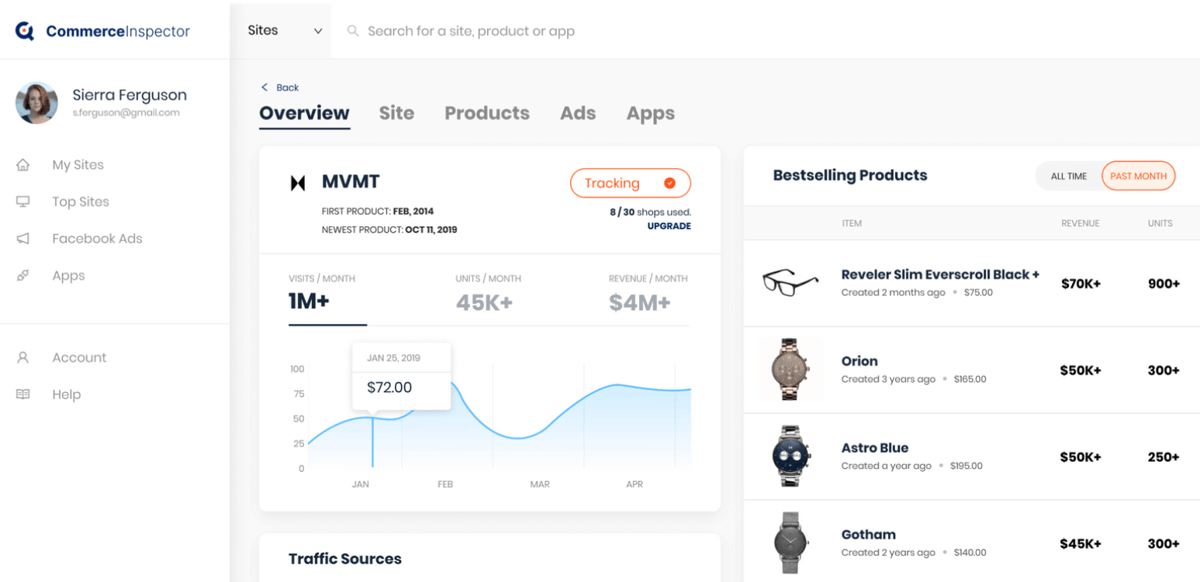Open Facebook Ads sidebar item
The width and height of the screenshot is (1200, 582).
(x=97, y=239)
